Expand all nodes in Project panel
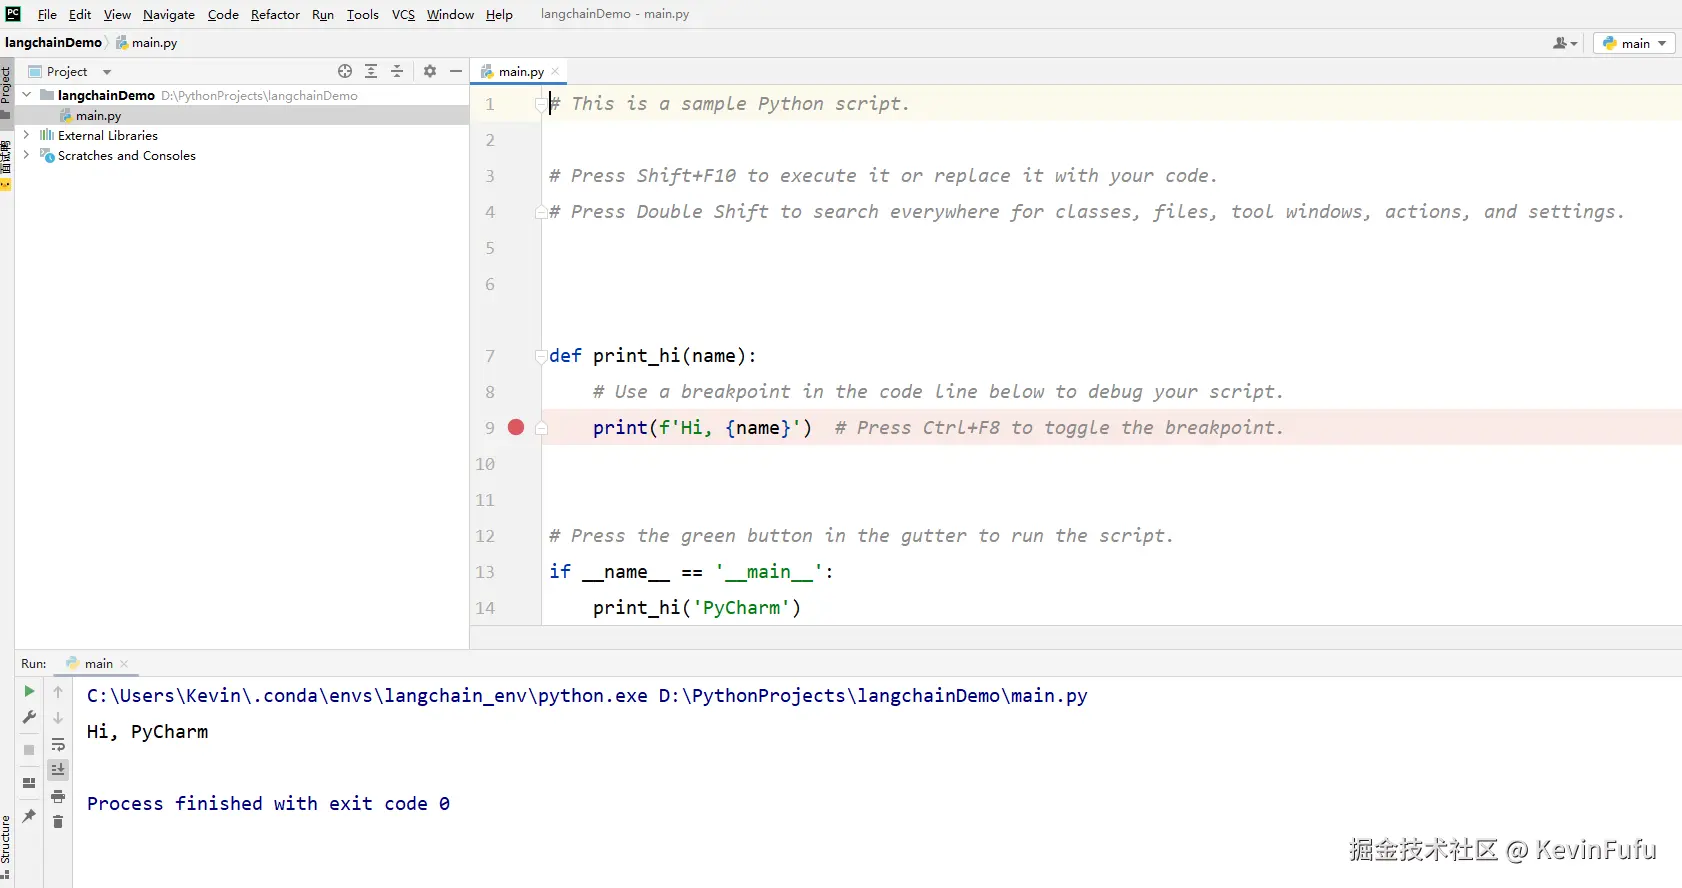The height and width of the screenshot is (888, 1682). pyautogui.click(x=371, y=71)
